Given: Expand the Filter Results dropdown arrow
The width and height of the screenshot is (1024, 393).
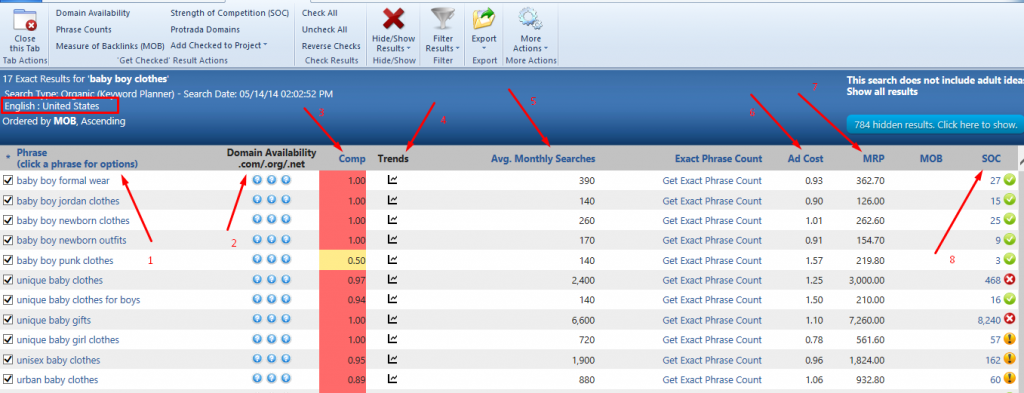Looking at the screenshot, I should coord(458,49).
